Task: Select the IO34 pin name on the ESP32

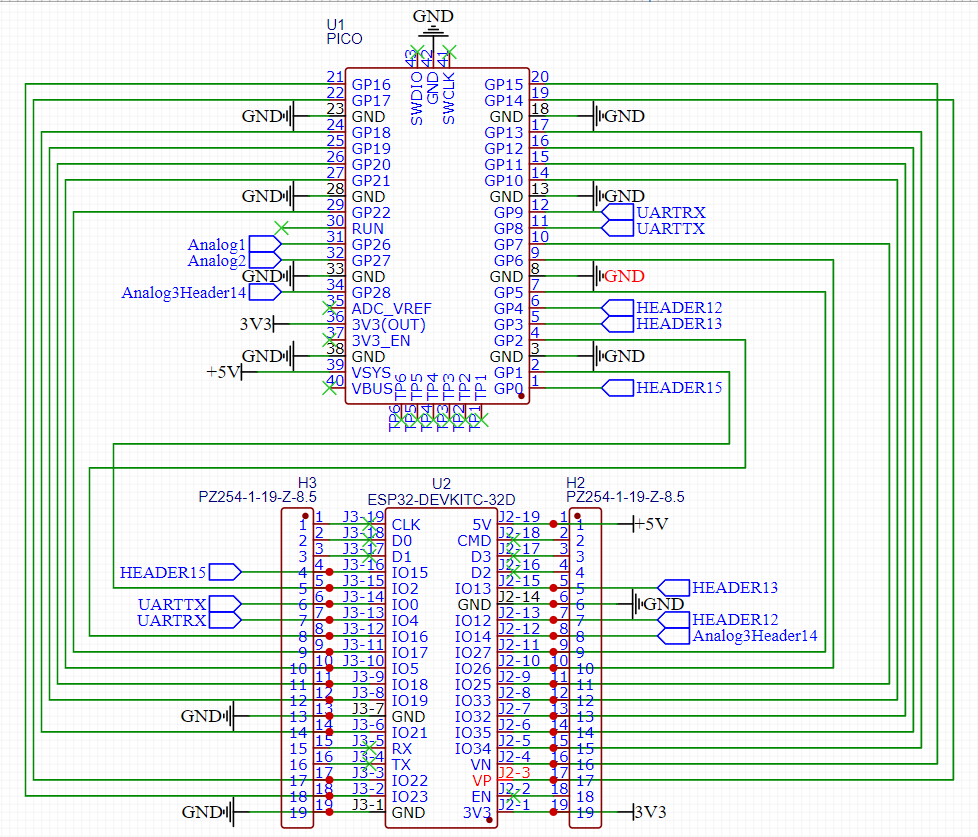Action: 473,748
